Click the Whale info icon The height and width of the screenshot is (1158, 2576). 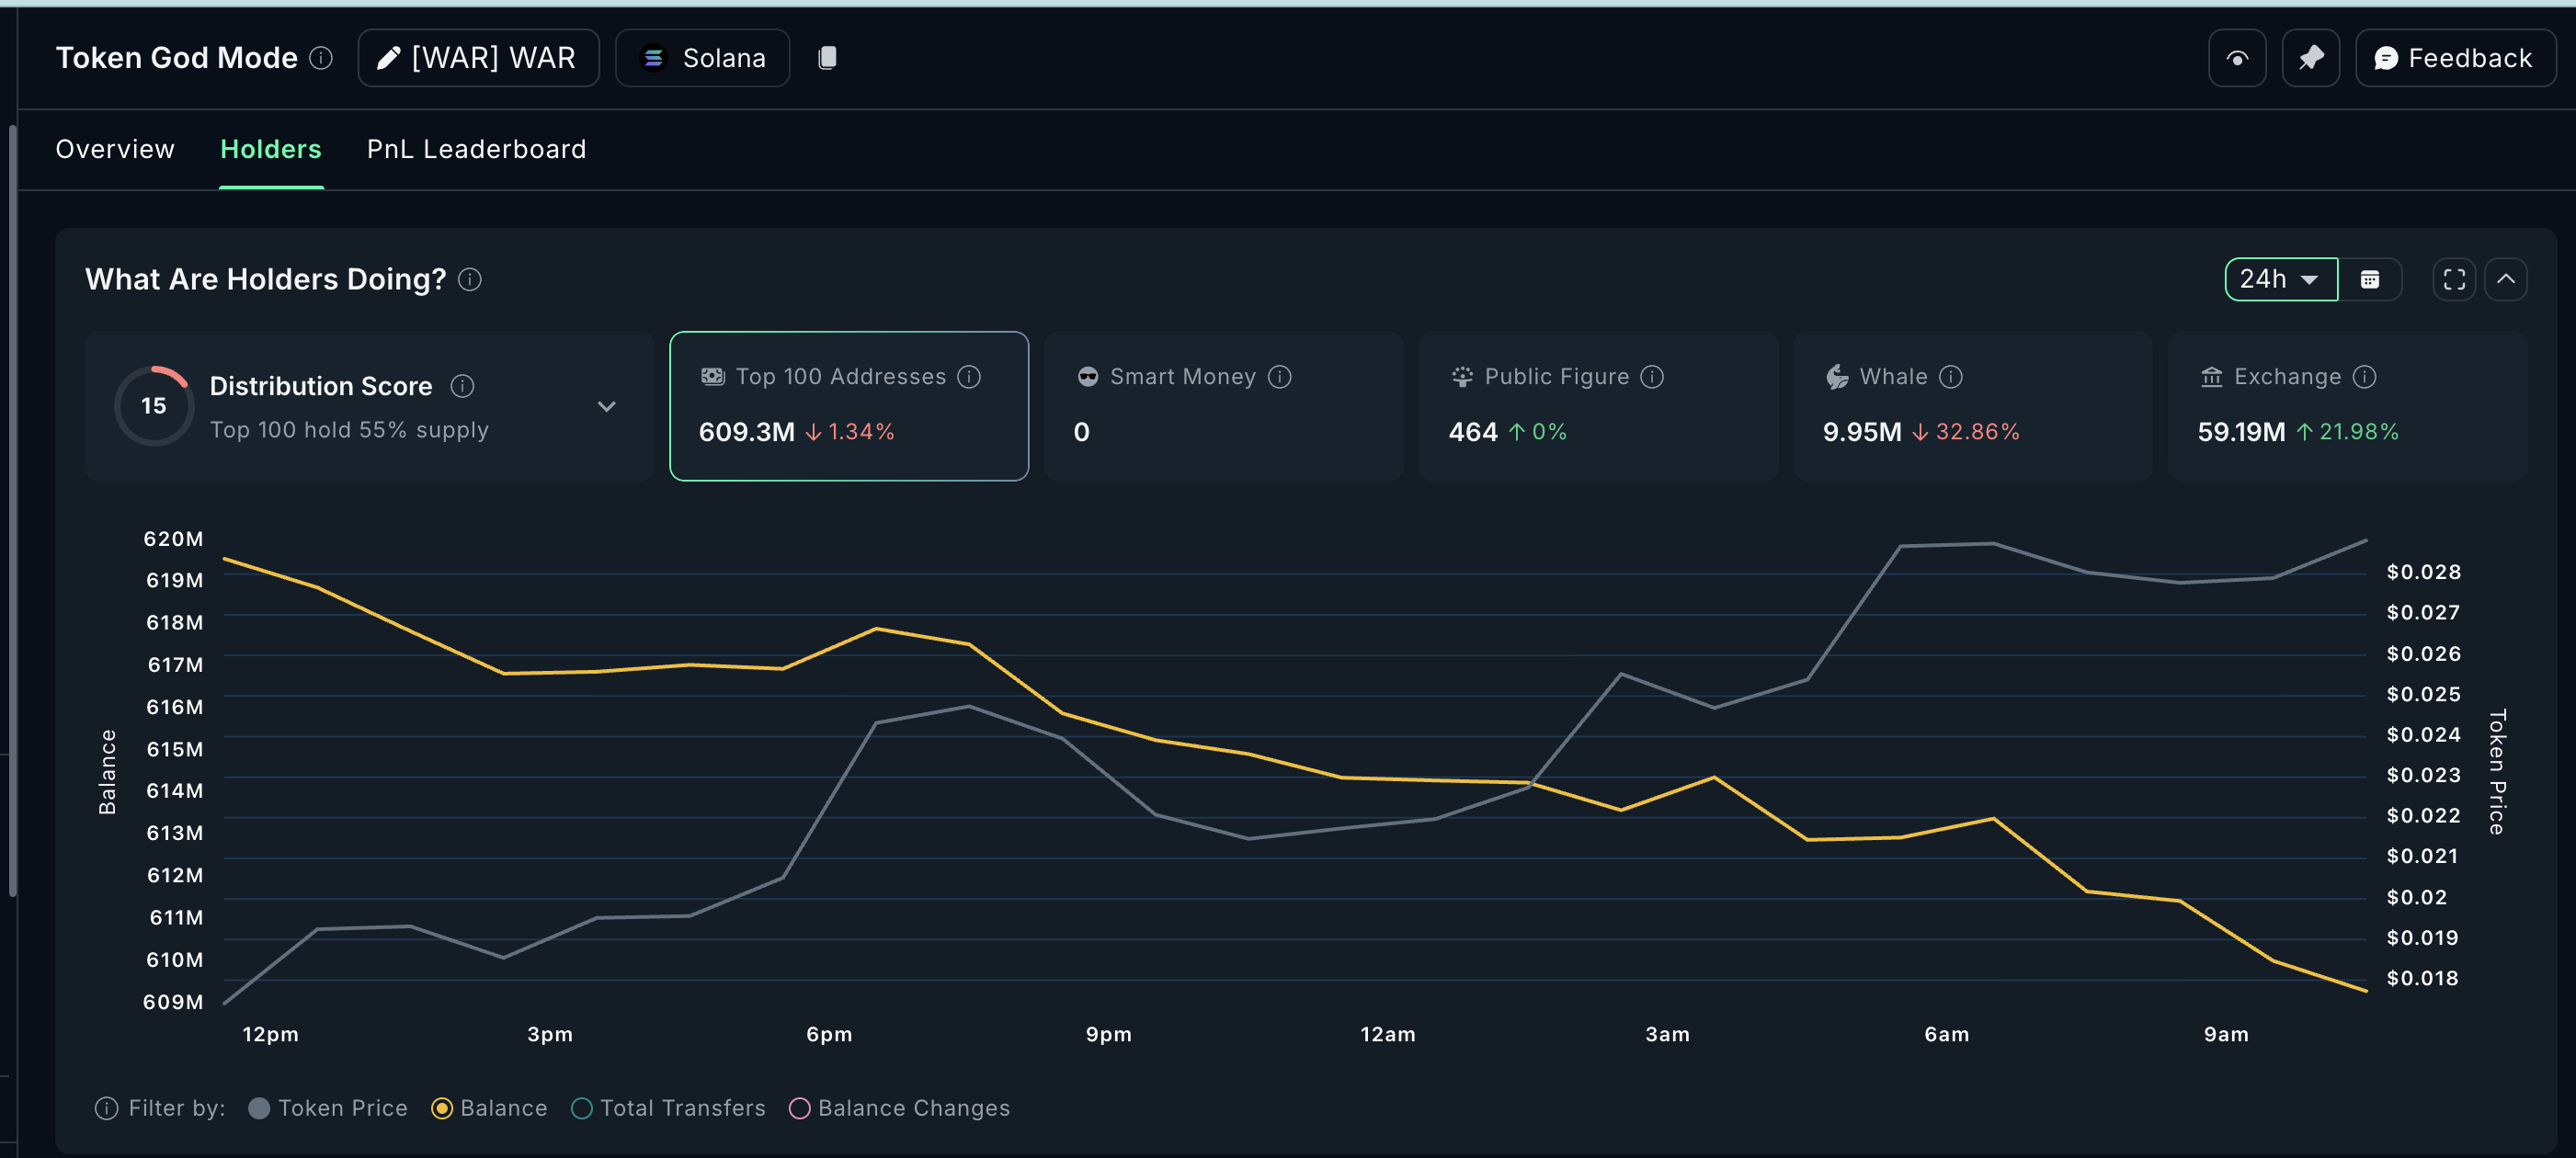1950,377
